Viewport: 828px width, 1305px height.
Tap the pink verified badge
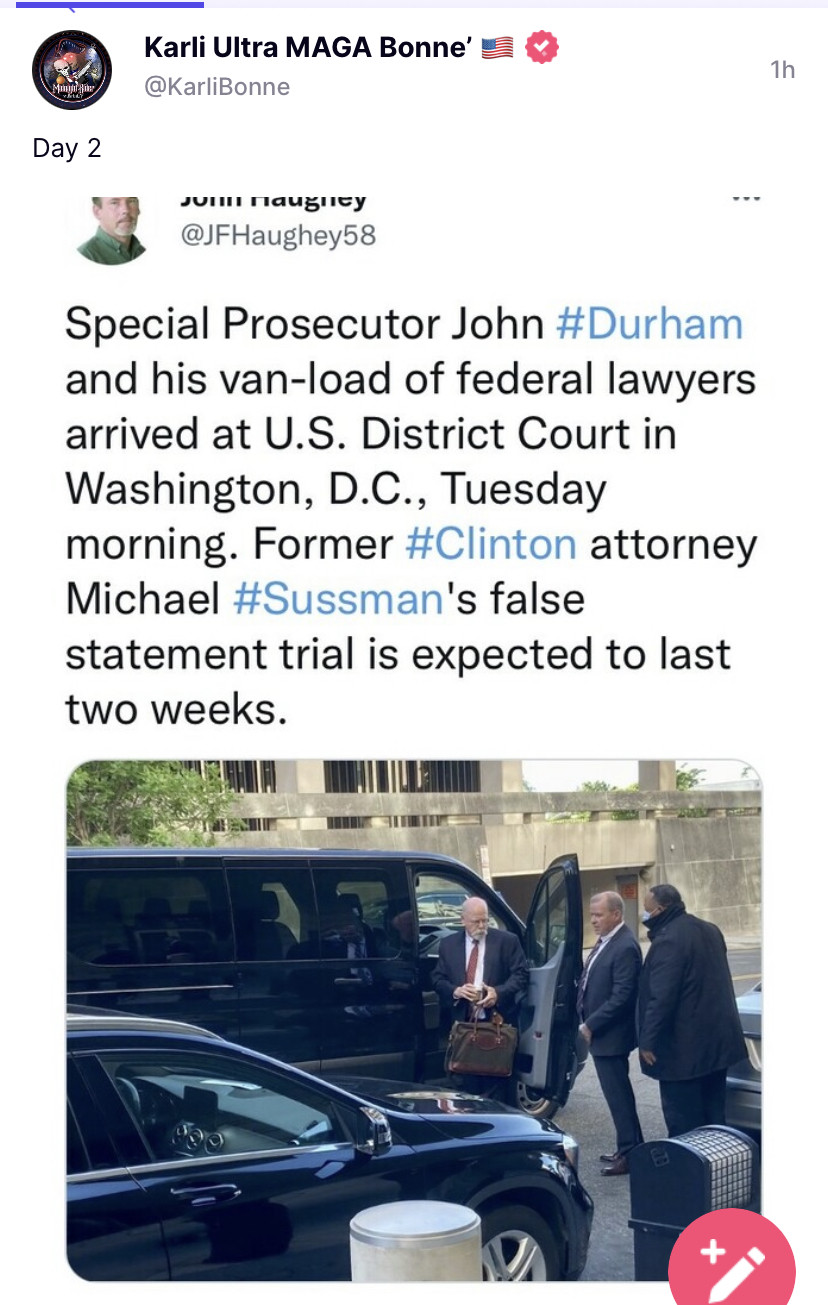pyautogui.click(x=541, y=47)
